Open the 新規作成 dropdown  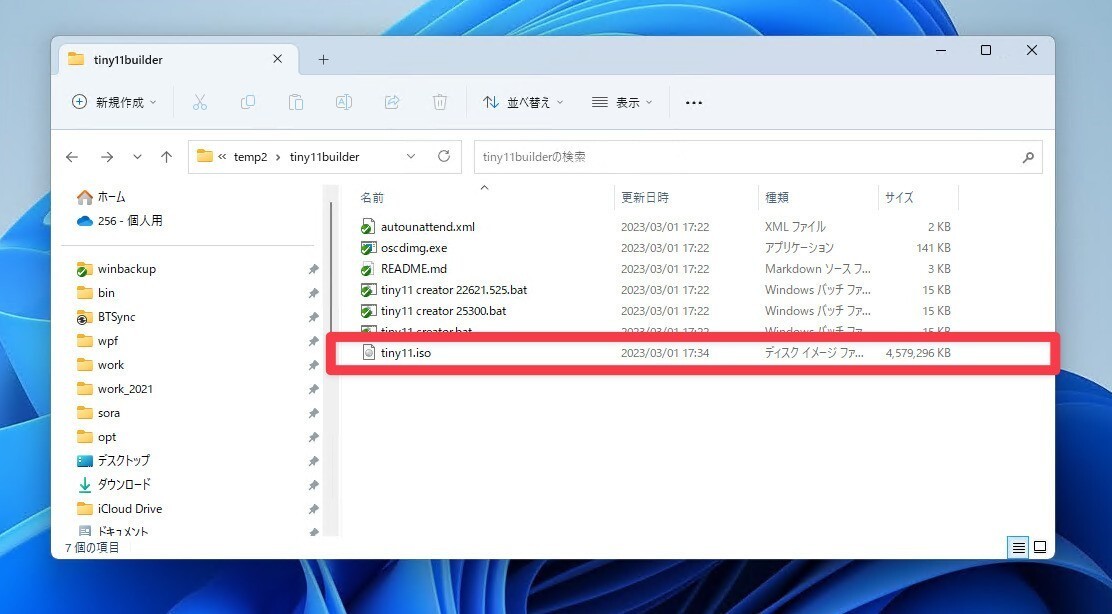tap(113, 102)
